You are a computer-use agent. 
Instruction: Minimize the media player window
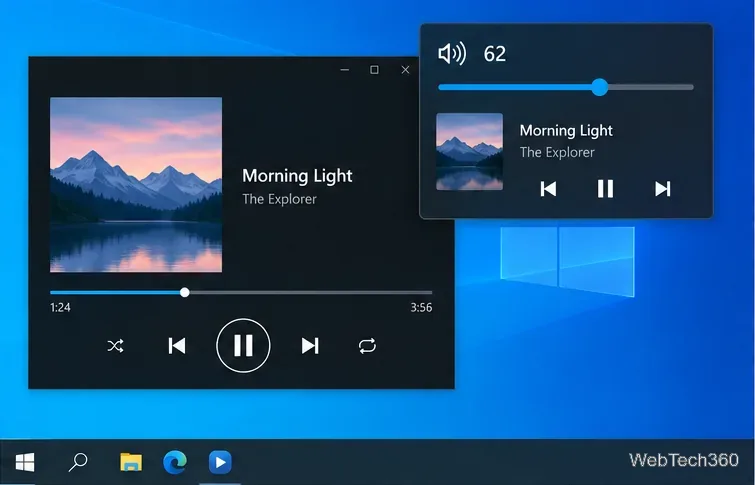[x=345, y=70]
